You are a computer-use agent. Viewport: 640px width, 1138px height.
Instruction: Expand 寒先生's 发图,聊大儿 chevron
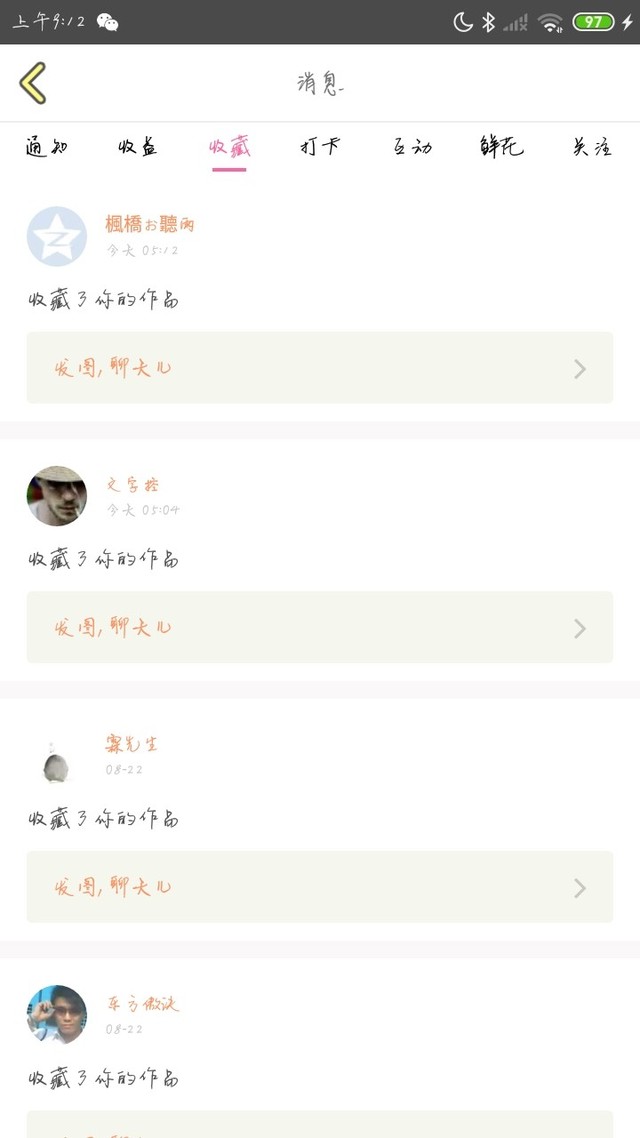click(580, 888)
